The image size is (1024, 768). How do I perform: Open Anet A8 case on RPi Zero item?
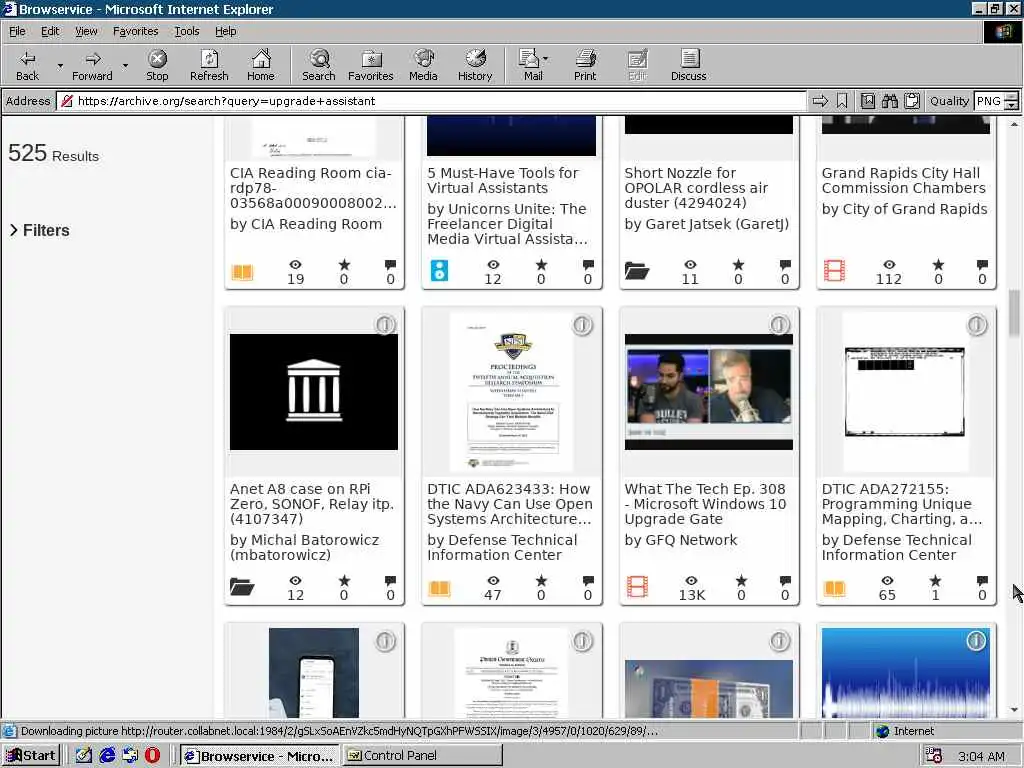tap(312, 504)
